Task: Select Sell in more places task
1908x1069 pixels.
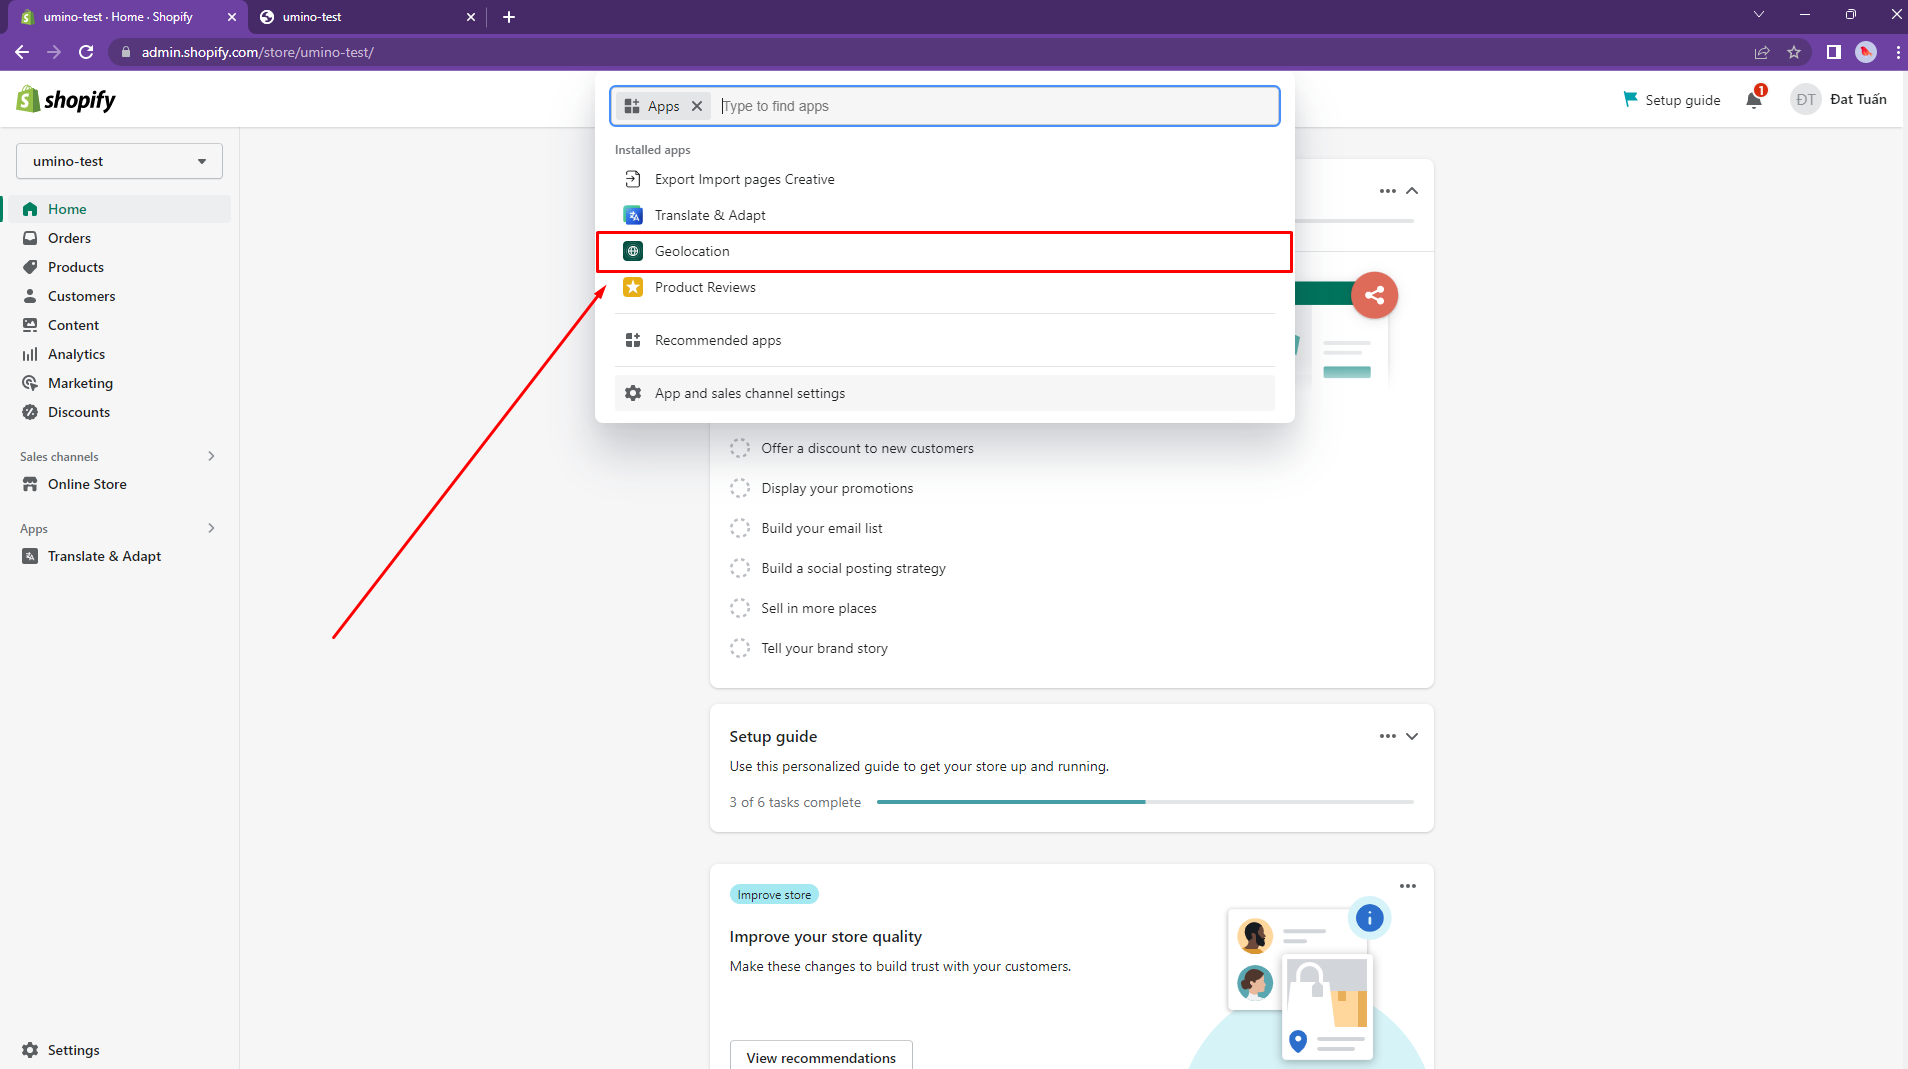Action: [819, 608]
